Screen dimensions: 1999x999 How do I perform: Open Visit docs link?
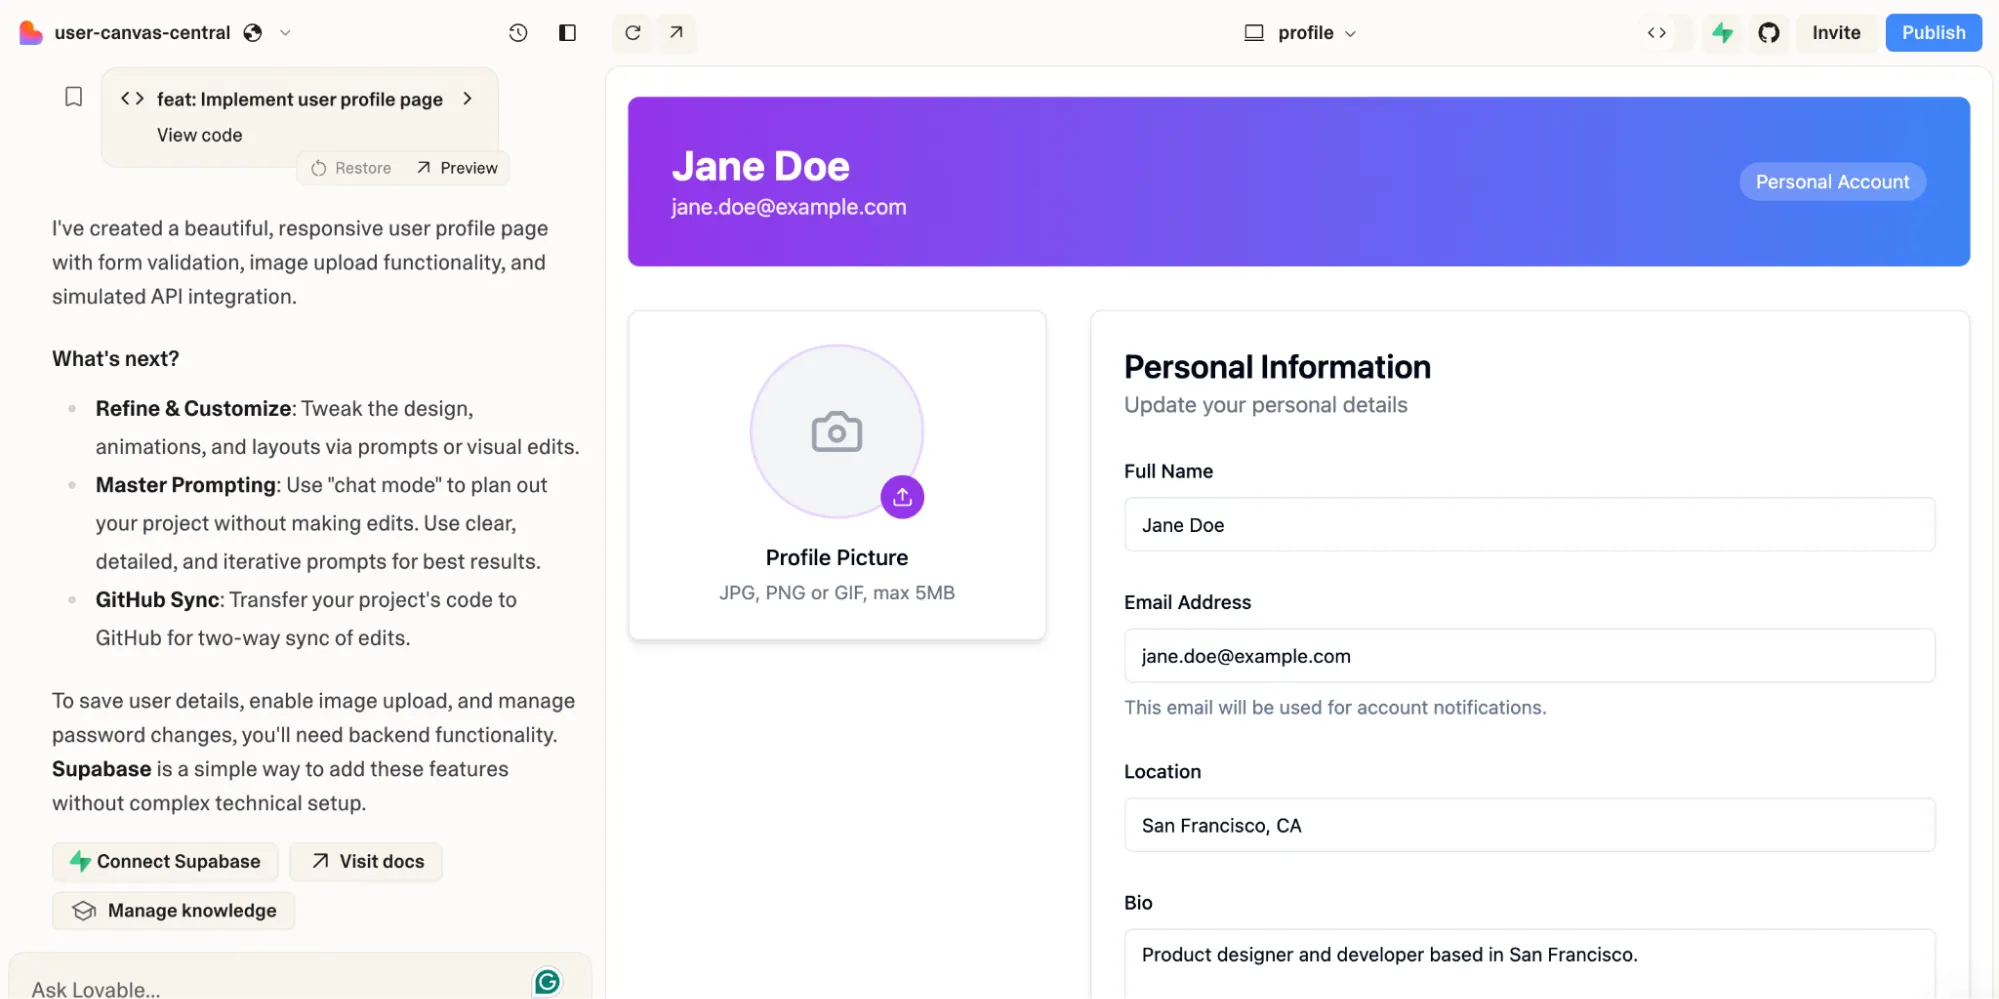click(x=366, y=861)
